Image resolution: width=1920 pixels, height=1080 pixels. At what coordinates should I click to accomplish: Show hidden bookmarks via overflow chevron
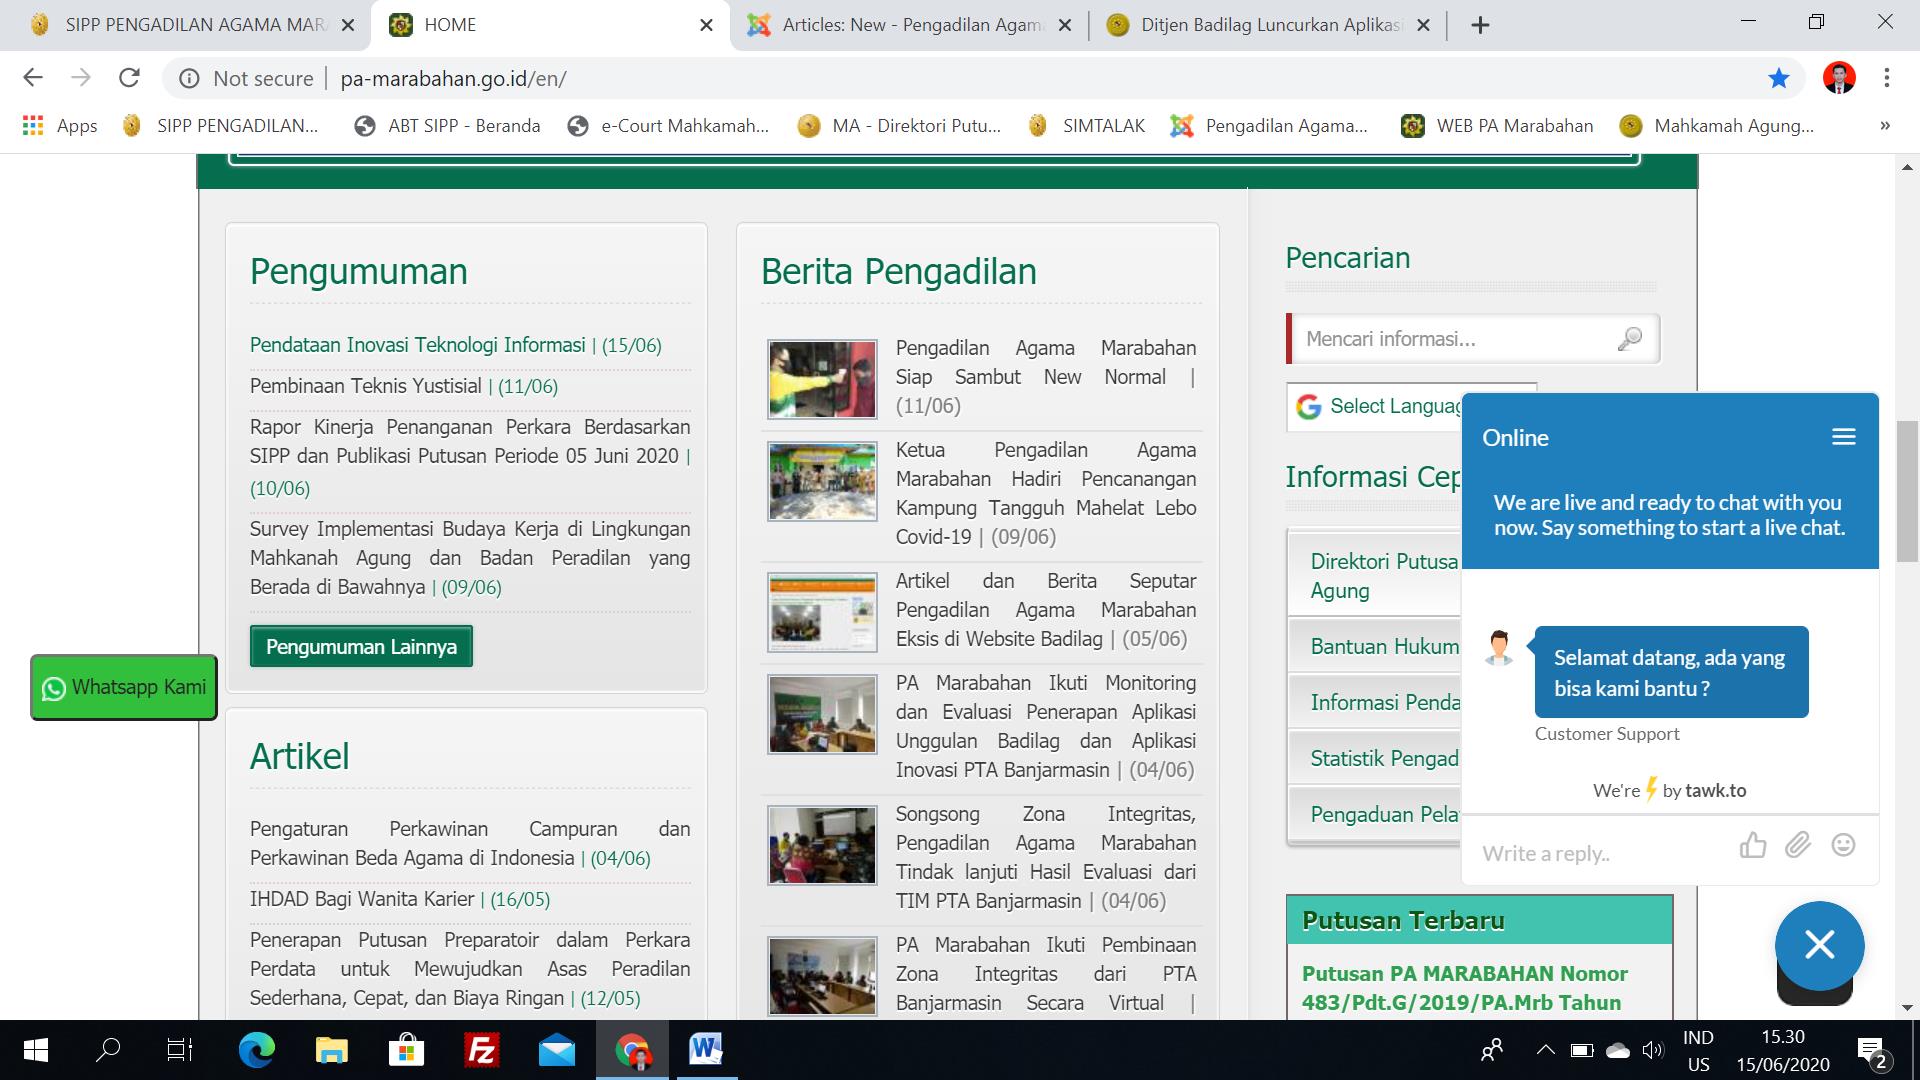tap(1884, 125)
